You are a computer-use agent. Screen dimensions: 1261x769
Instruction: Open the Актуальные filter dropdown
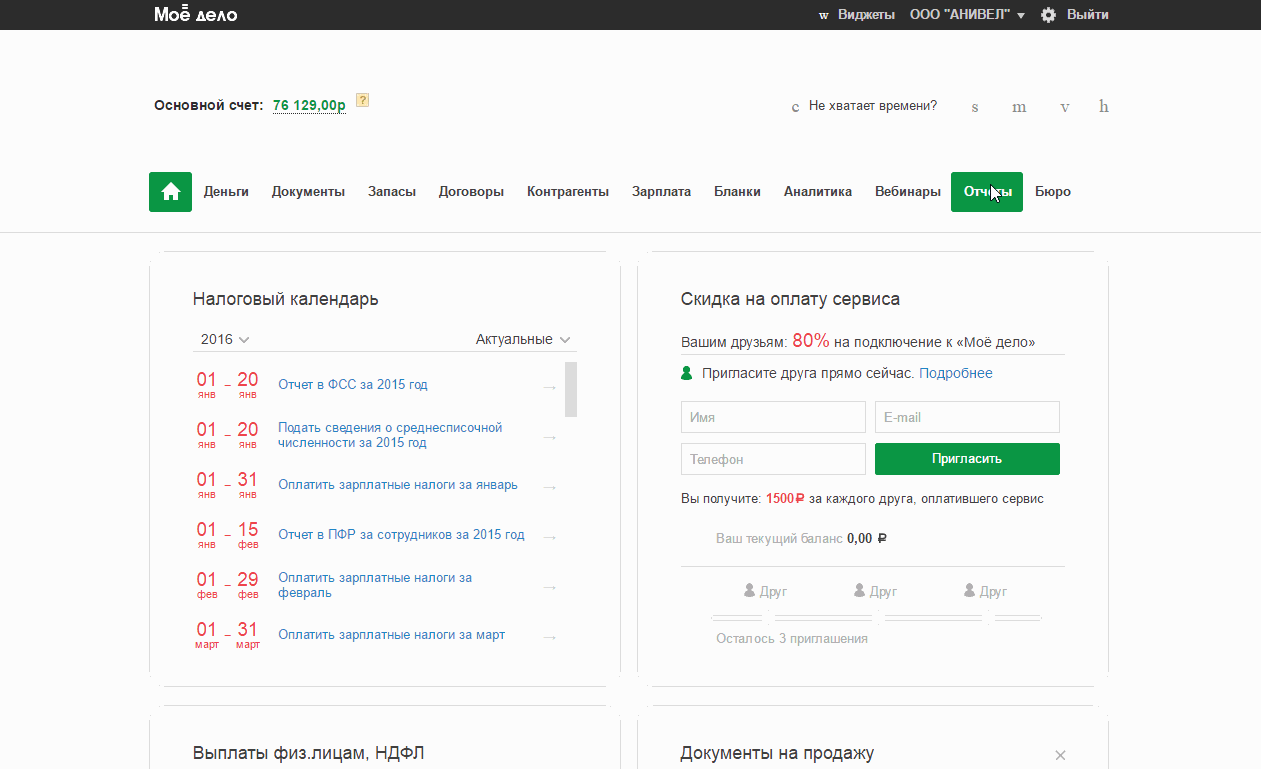pyautogui.click(x=523, y=339)
